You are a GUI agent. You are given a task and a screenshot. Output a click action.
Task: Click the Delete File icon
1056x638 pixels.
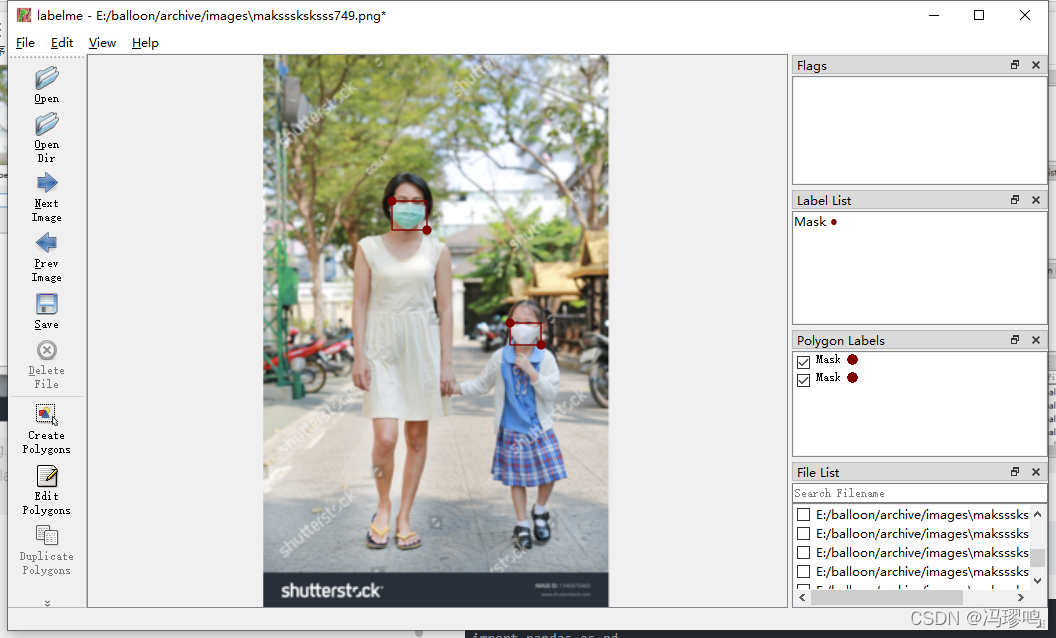coord(46,350)
